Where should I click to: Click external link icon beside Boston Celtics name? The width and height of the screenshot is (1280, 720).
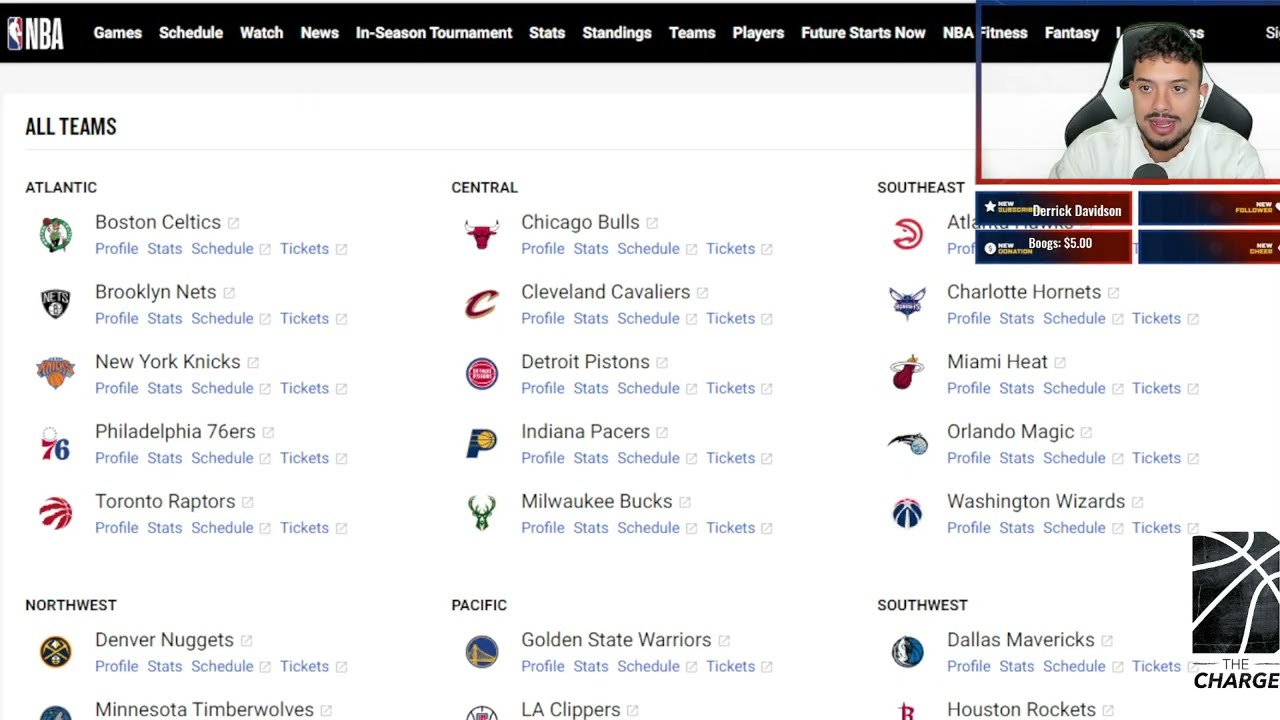(233, 223)
